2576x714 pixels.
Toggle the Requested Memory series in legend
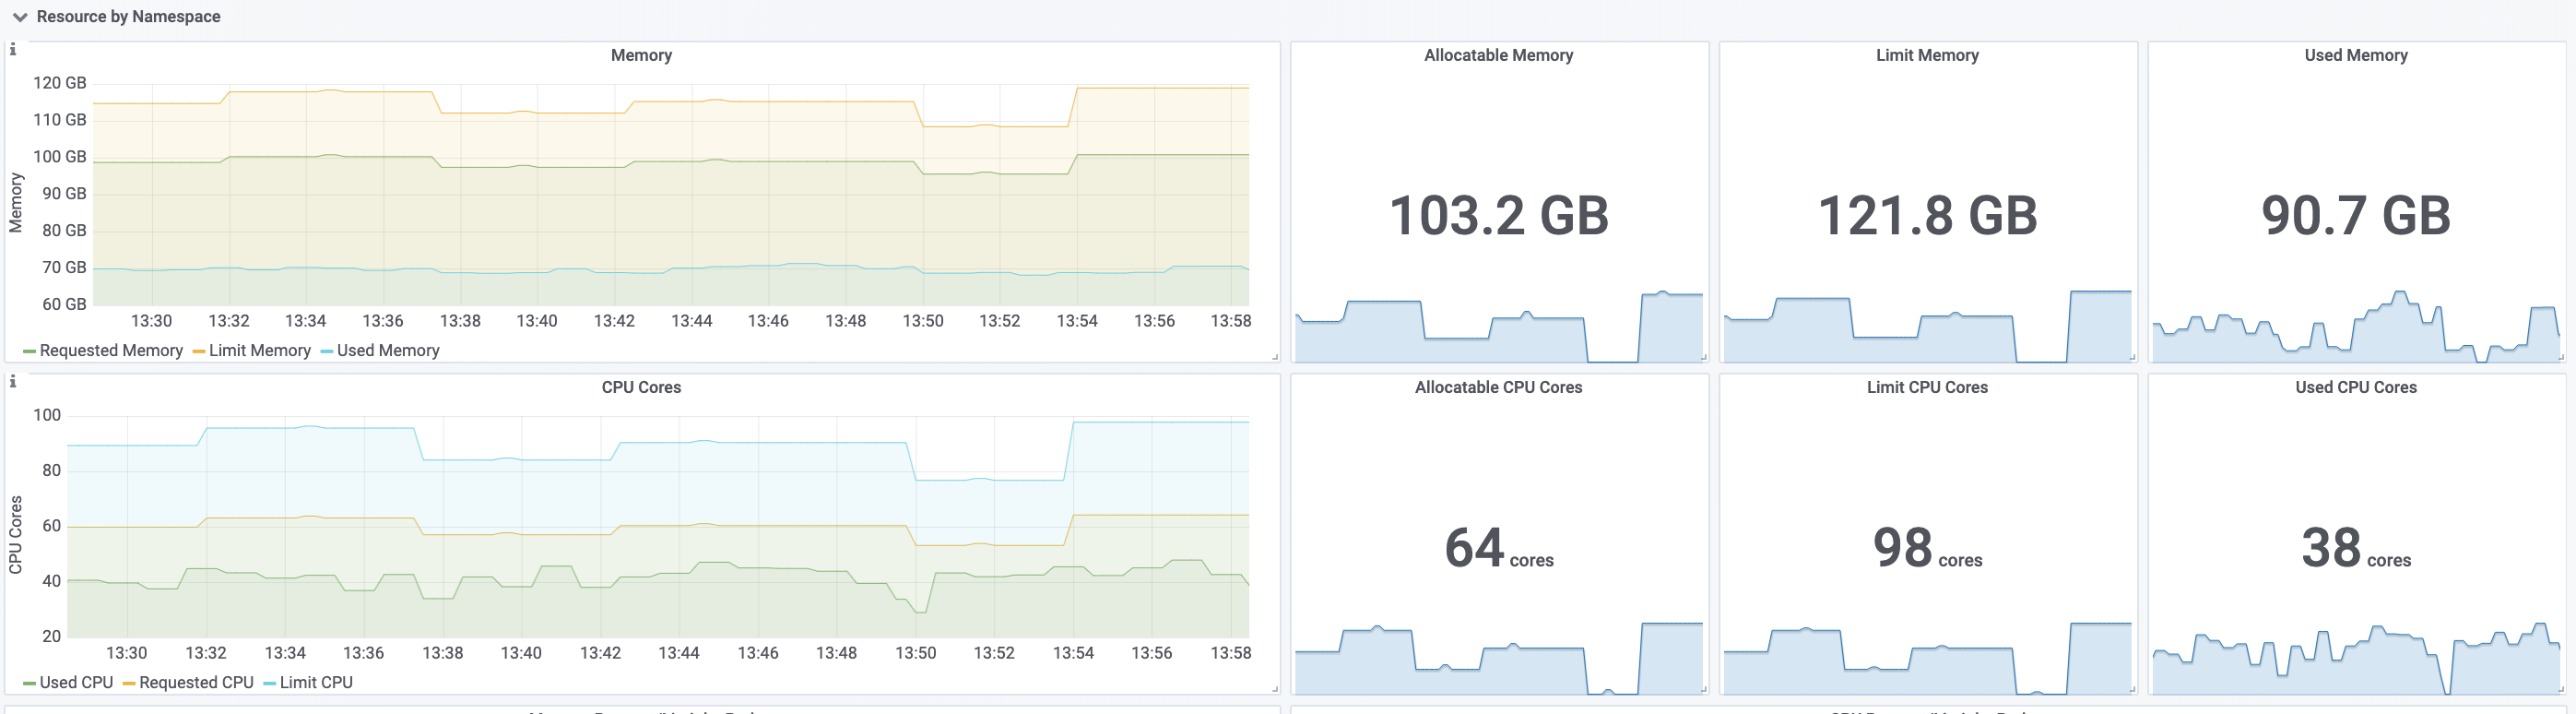point(111,350)
